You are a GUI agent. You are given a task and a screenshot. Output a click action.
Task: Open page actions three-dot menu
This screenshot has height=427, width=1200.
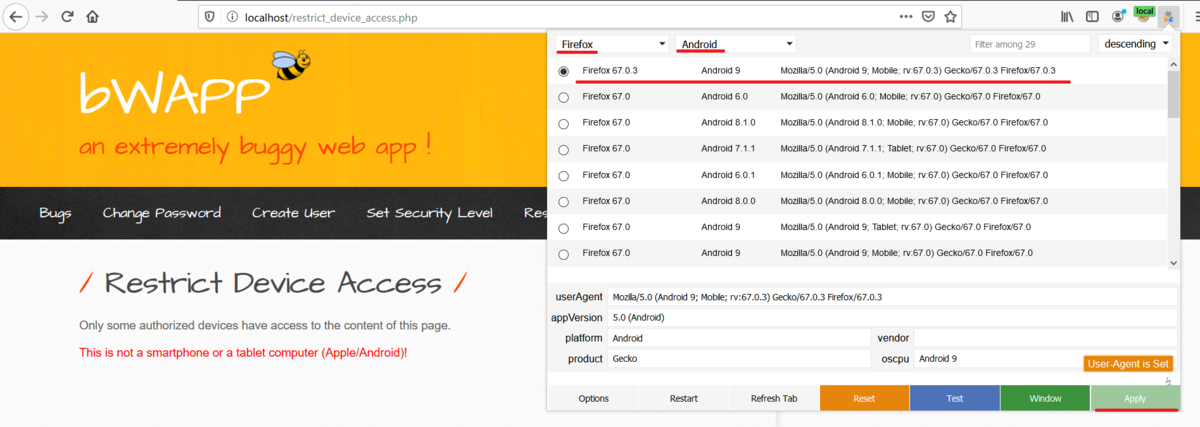(906, 16)
